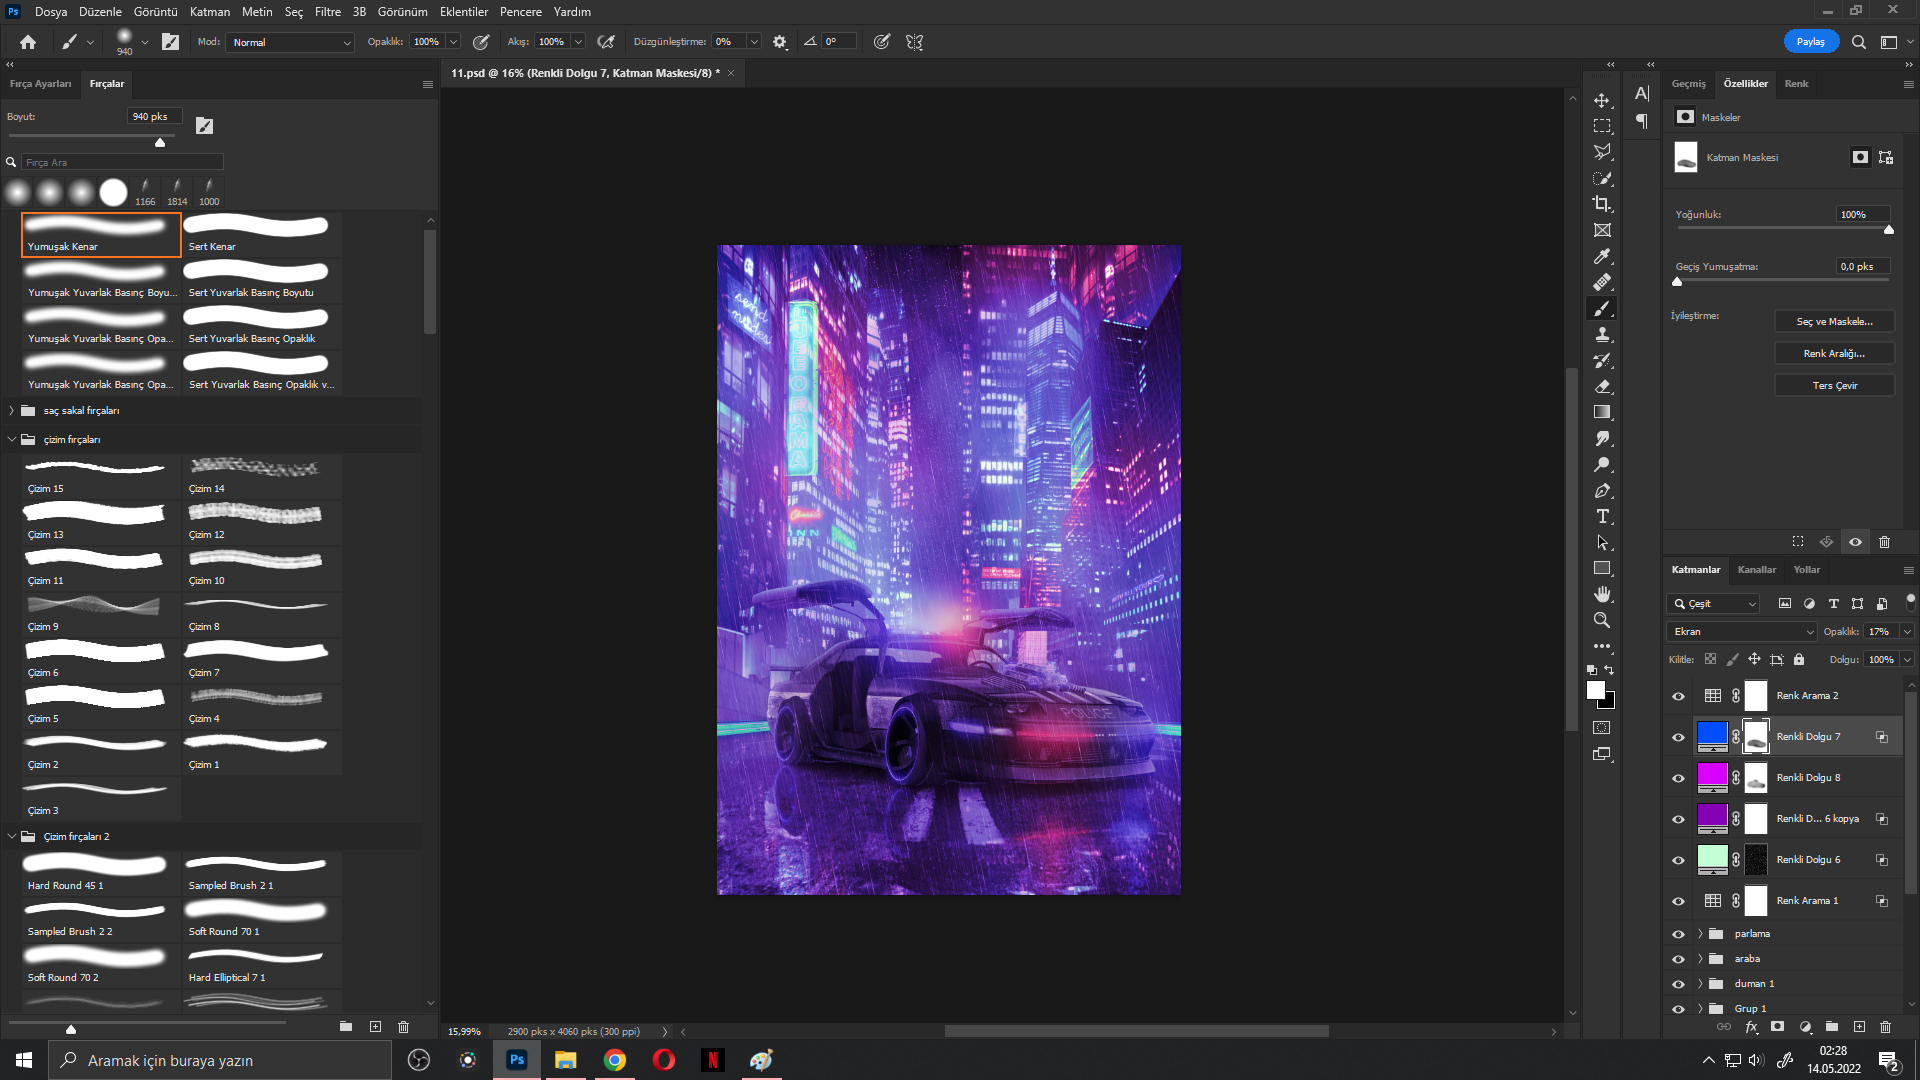This screenshot has height=1080, width=1920.
Task: Open the Dosya menu
Action: pos(51,12)
